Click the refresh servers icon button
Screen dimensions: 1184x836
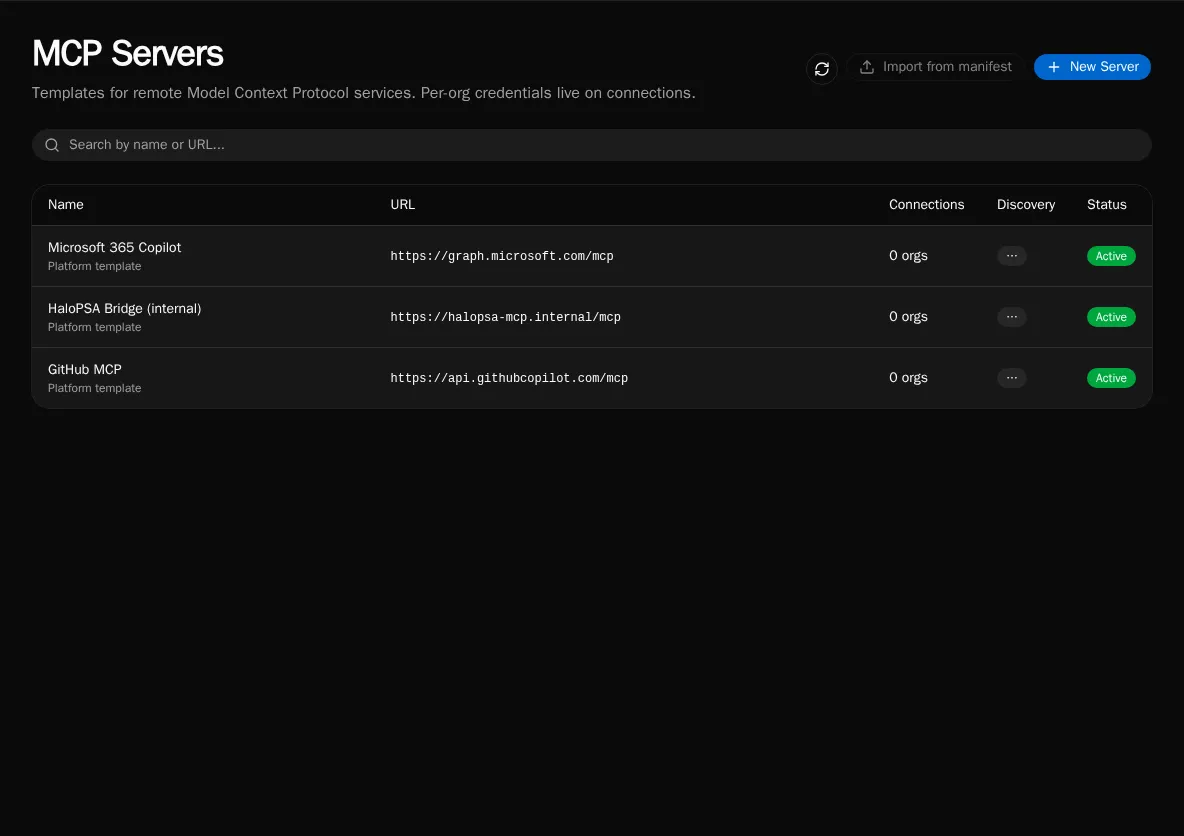822,69
